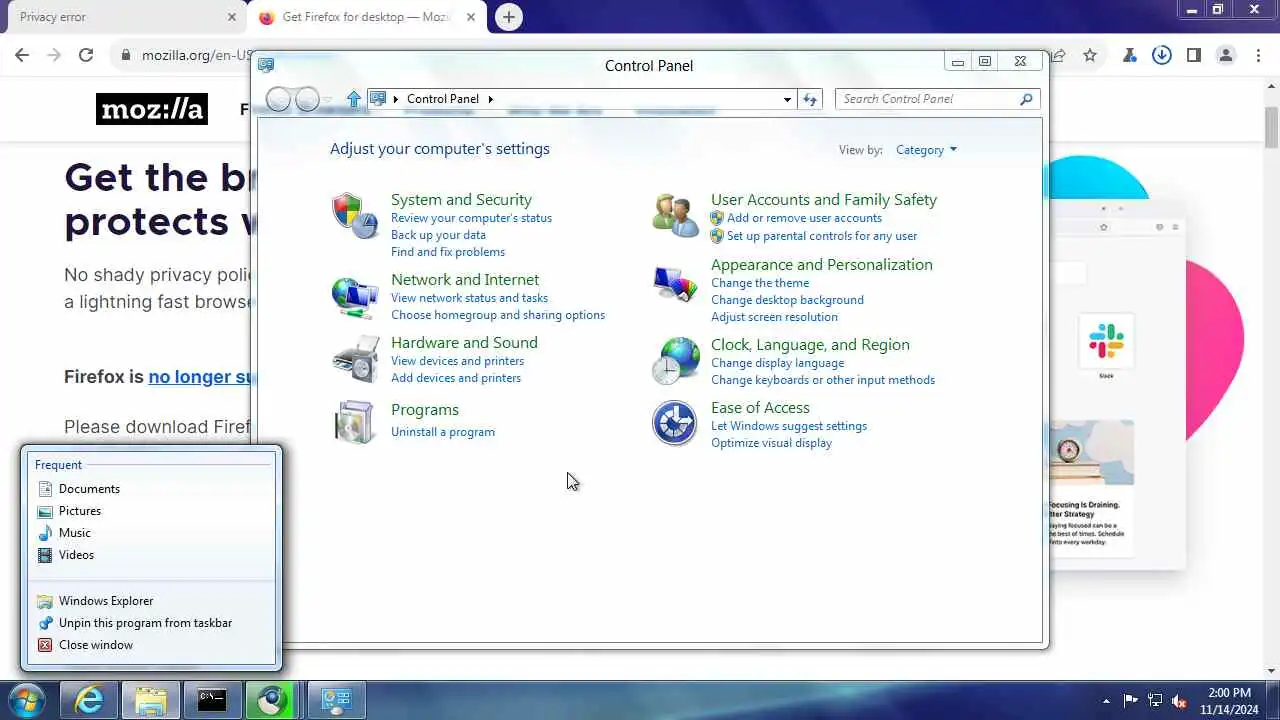Open the Action Center flag icon
1280x720 pixels.
point(1131,701)
